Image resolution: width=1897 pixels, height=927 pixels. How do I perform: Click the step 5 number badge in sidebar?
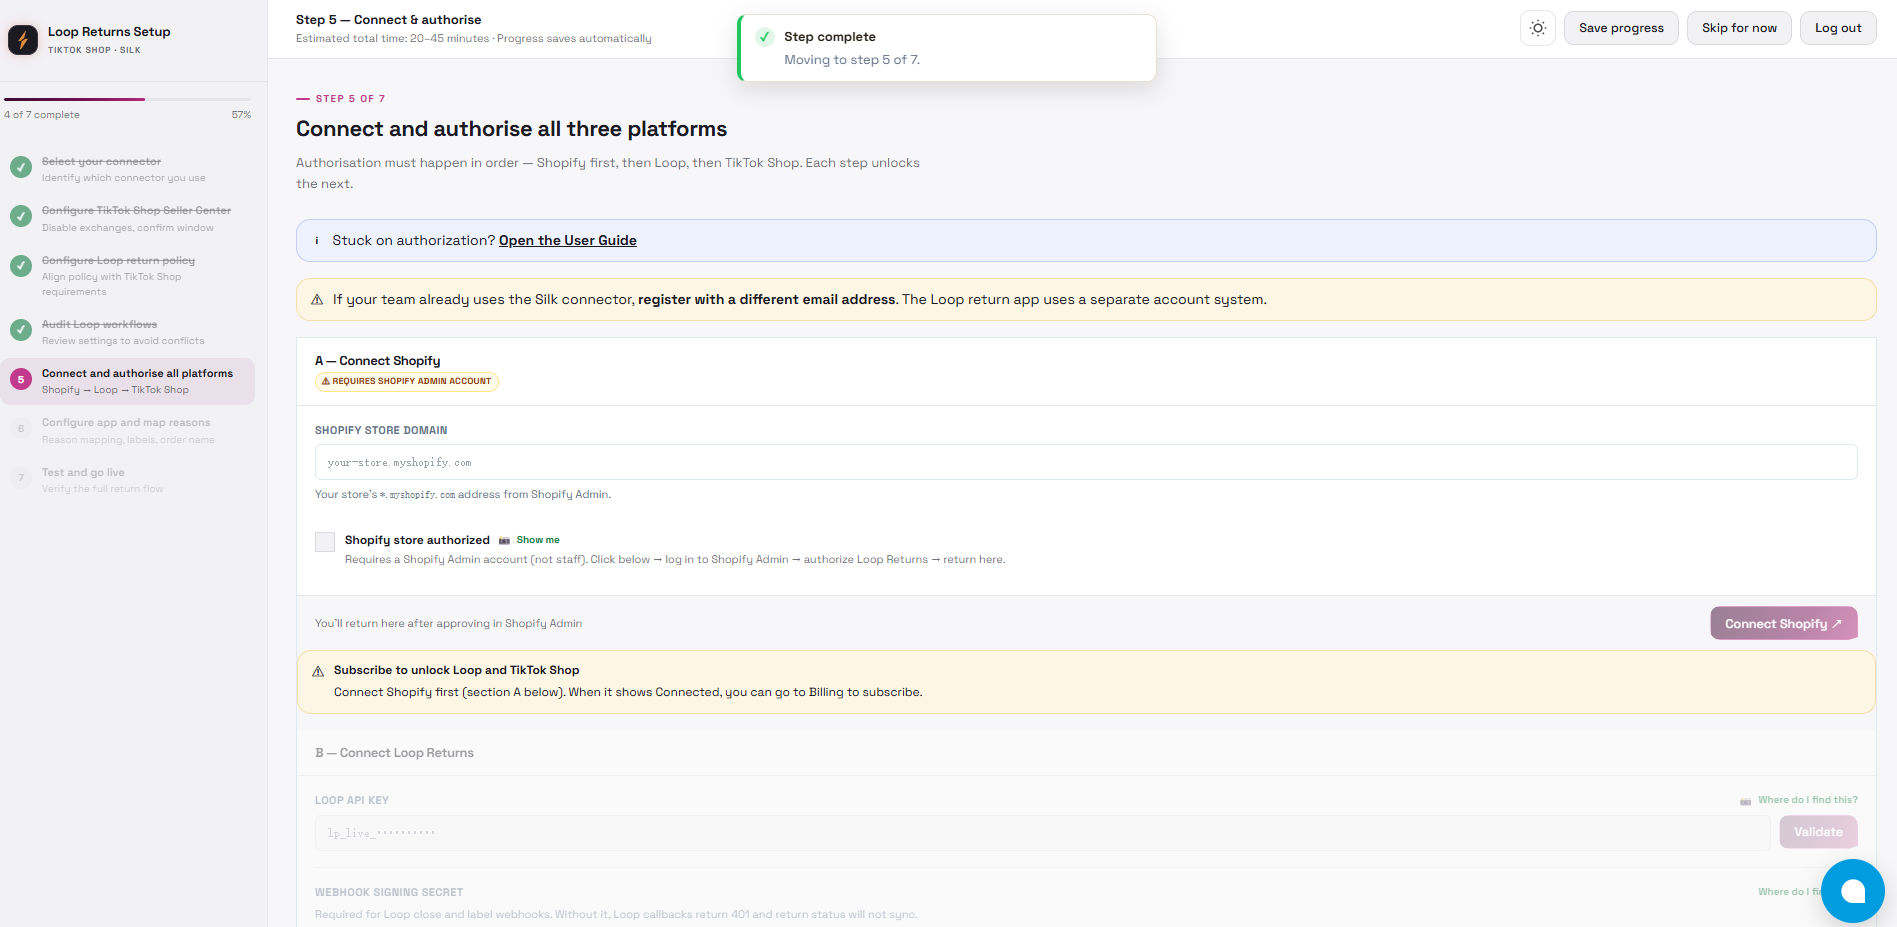(21, 380)
